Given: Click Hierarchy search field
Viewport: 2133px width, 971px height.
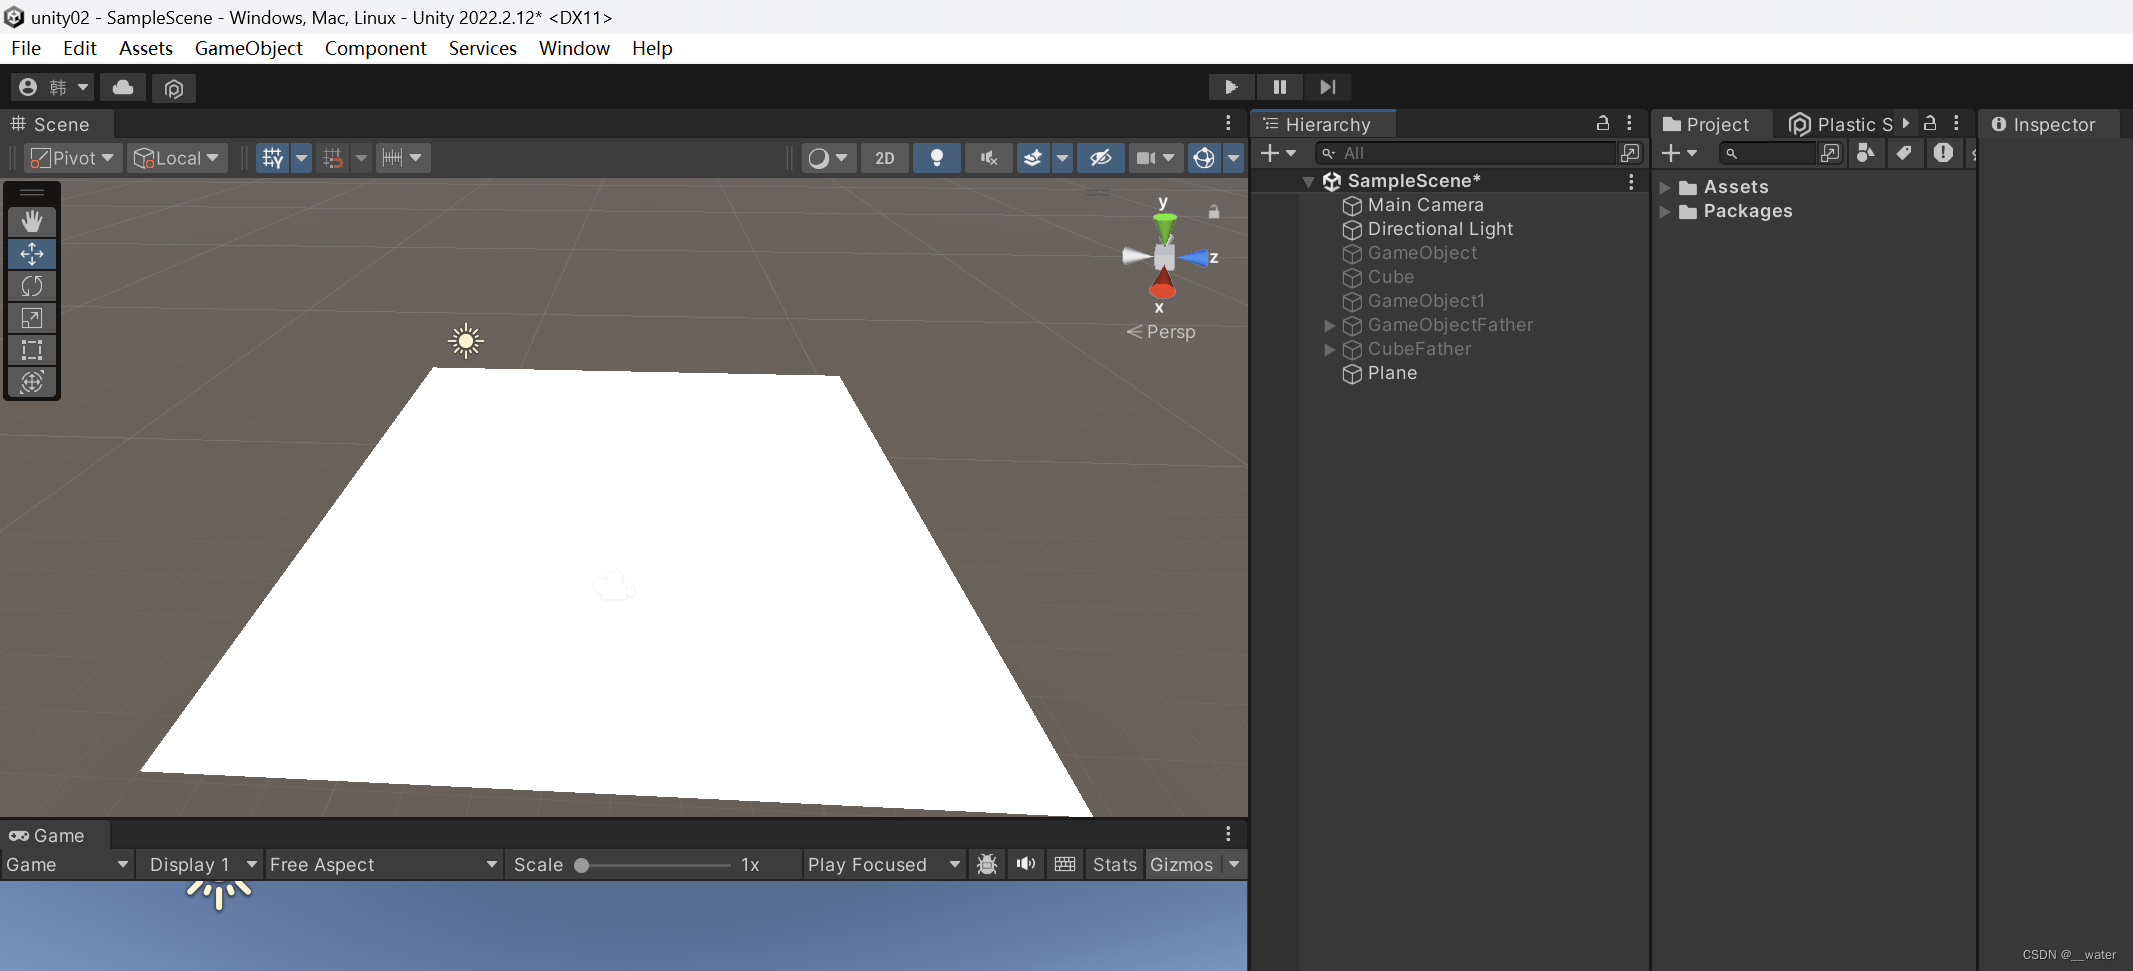Looking at the screenshot, I should (1465, 153).
